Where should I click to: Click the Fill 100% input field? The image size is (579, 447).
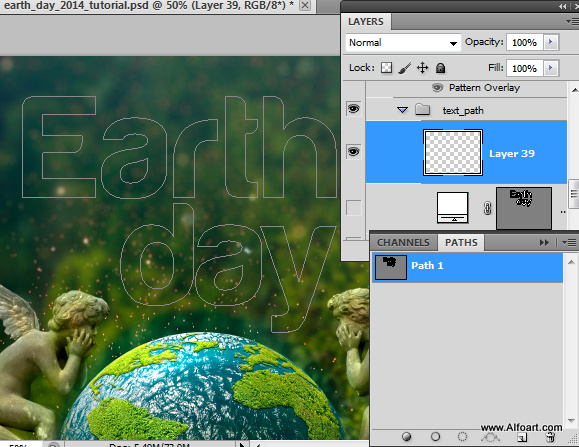[524, 68]
